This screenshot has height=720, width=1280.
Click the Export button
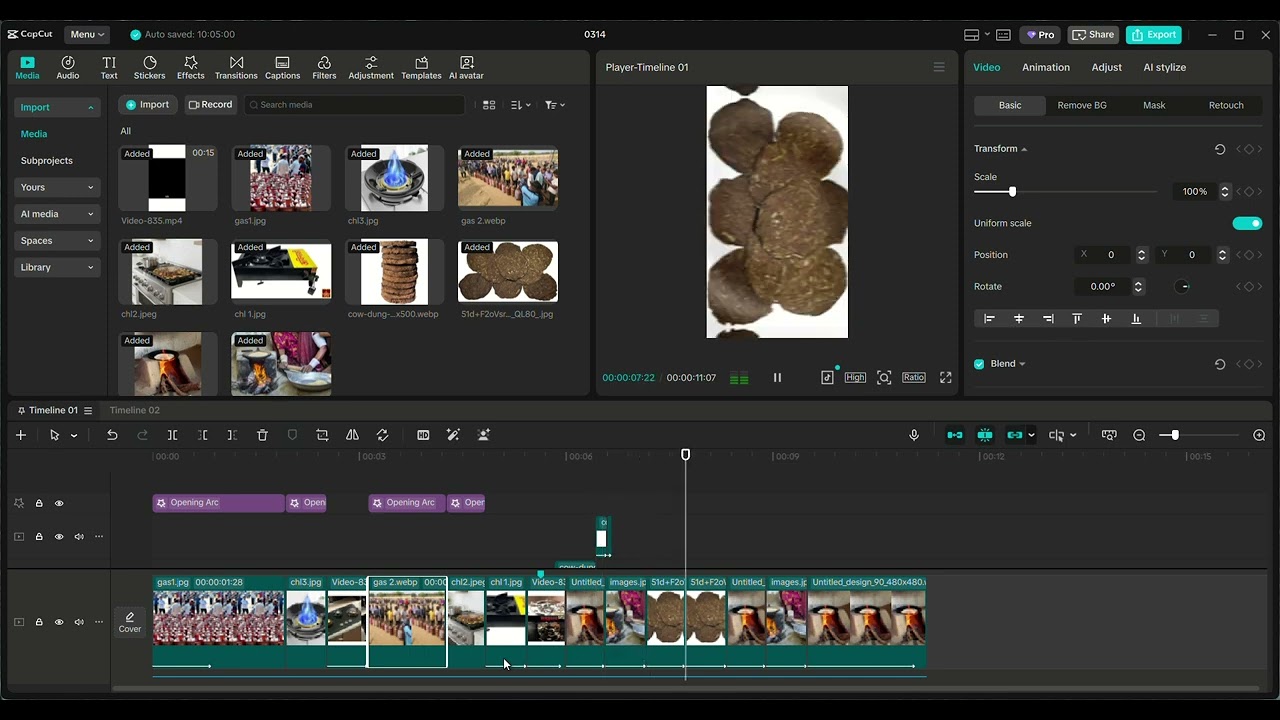pos(1154,34)
